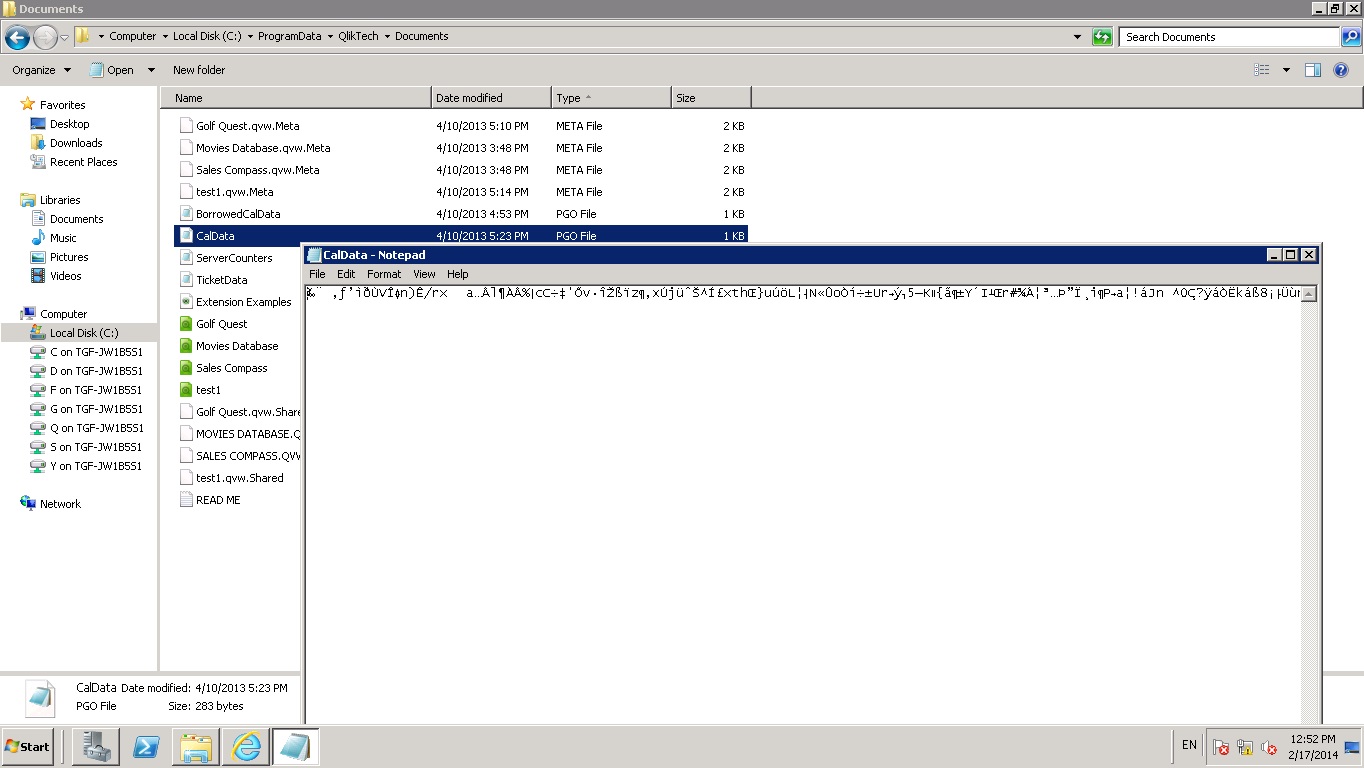Click the Explorer Forward navigation arrow
1364x768 pixels.
coord(45,38)
